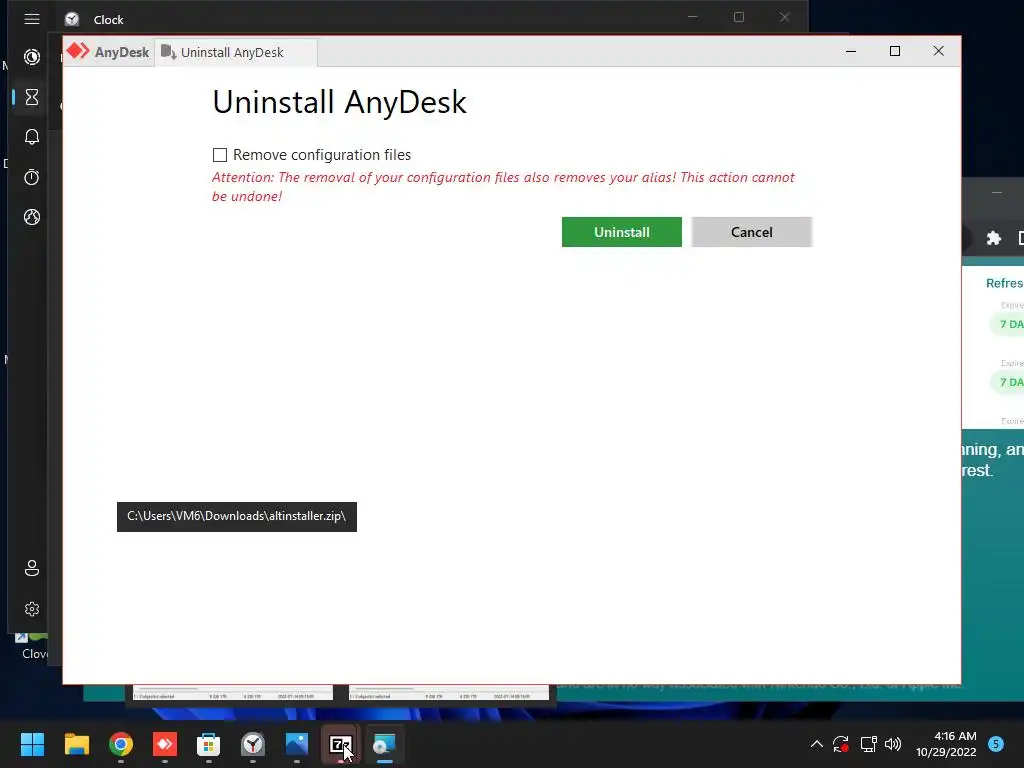The image size is (1024, 768).
Task: Open 7-Zip File Manager taskbar icon
Action: tap(340, 744)
